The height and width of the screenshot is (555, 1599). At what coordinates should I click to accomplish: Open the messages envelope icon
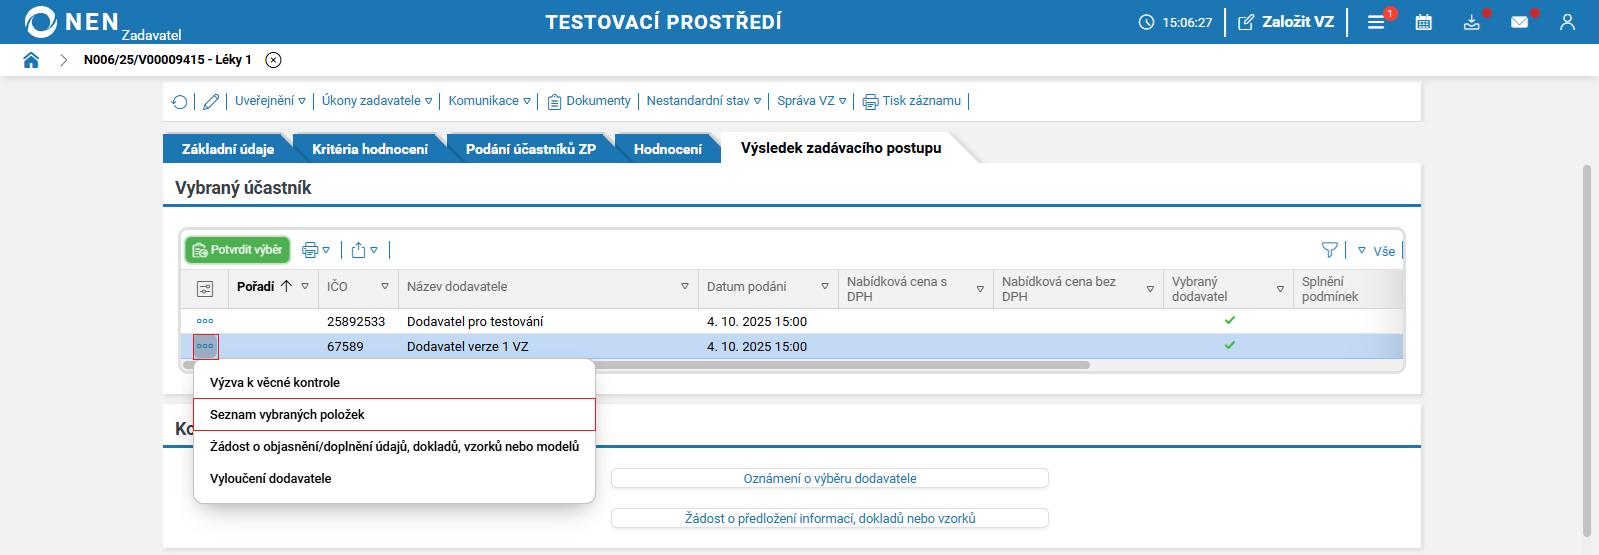pos(1520,22)
